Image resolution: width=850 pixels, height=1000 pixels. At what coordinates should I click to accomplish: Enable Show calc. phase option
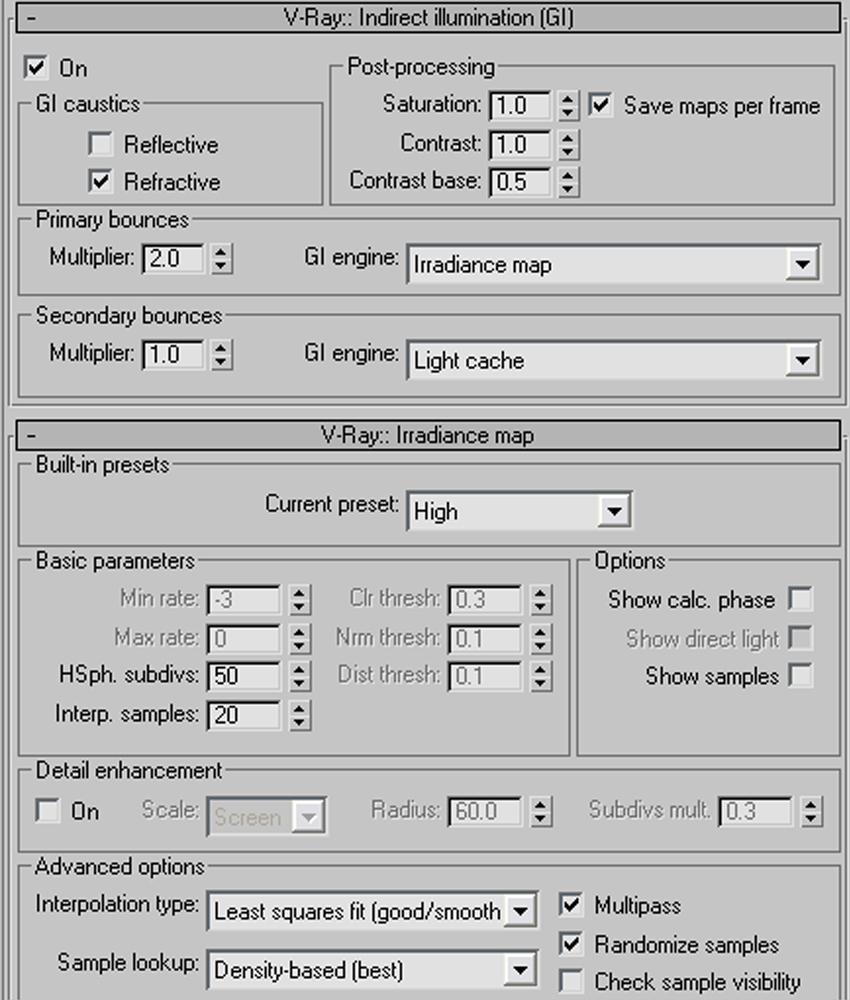[800, 599]
